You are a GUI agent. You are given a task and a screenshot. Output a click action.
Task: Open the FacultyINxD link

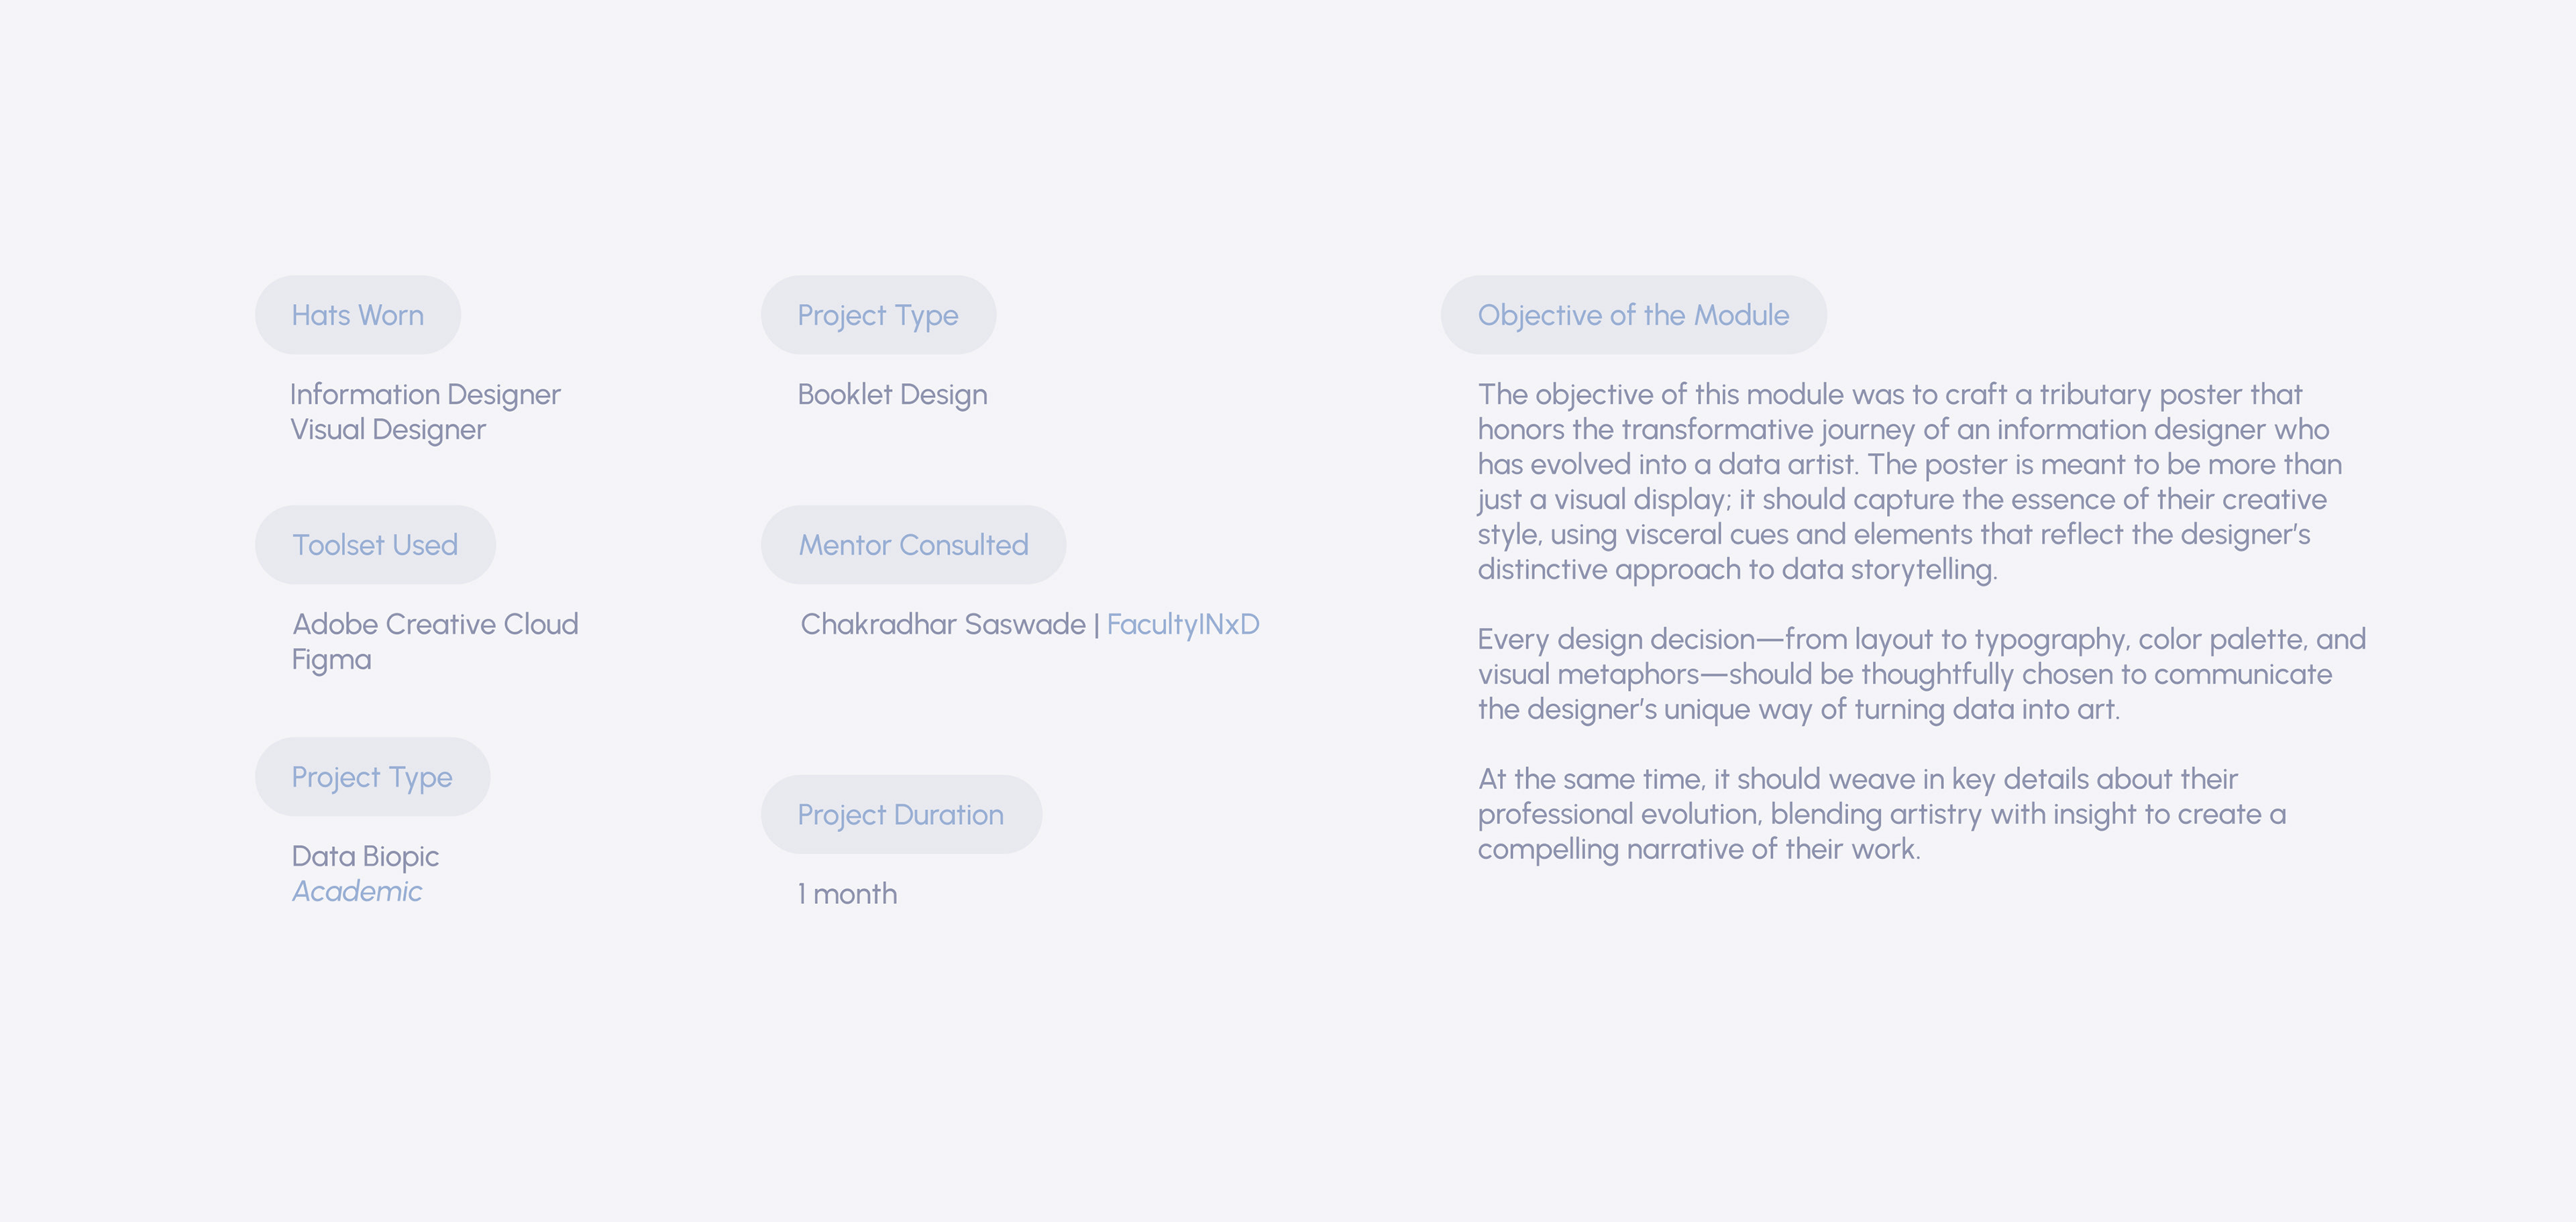1182,625
